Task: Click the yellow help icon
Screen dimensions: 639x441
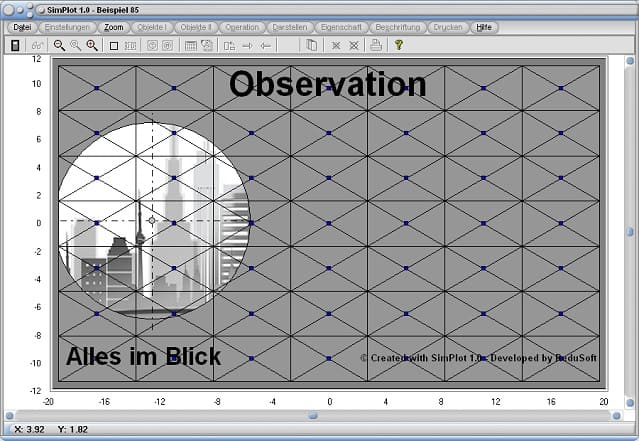Action: pos(398,45)
